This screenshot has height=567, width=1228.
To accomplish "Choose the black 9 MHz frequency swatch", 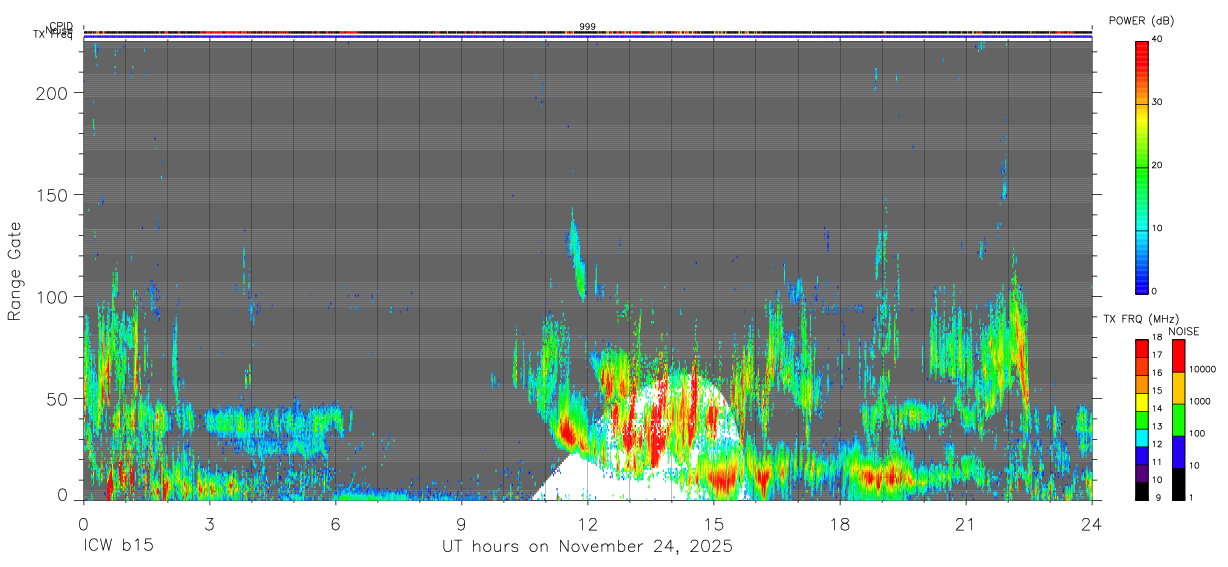I will click(1142, 492).
